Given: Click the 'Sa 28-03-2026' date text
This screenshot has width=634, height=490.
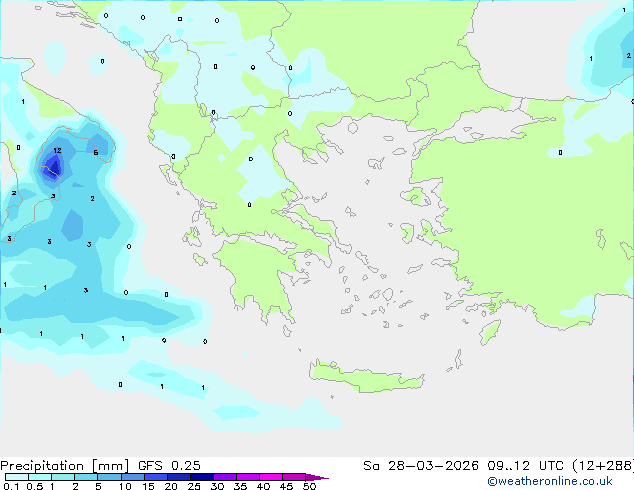Looking at the screenshot, I should [x=421, y=466].
